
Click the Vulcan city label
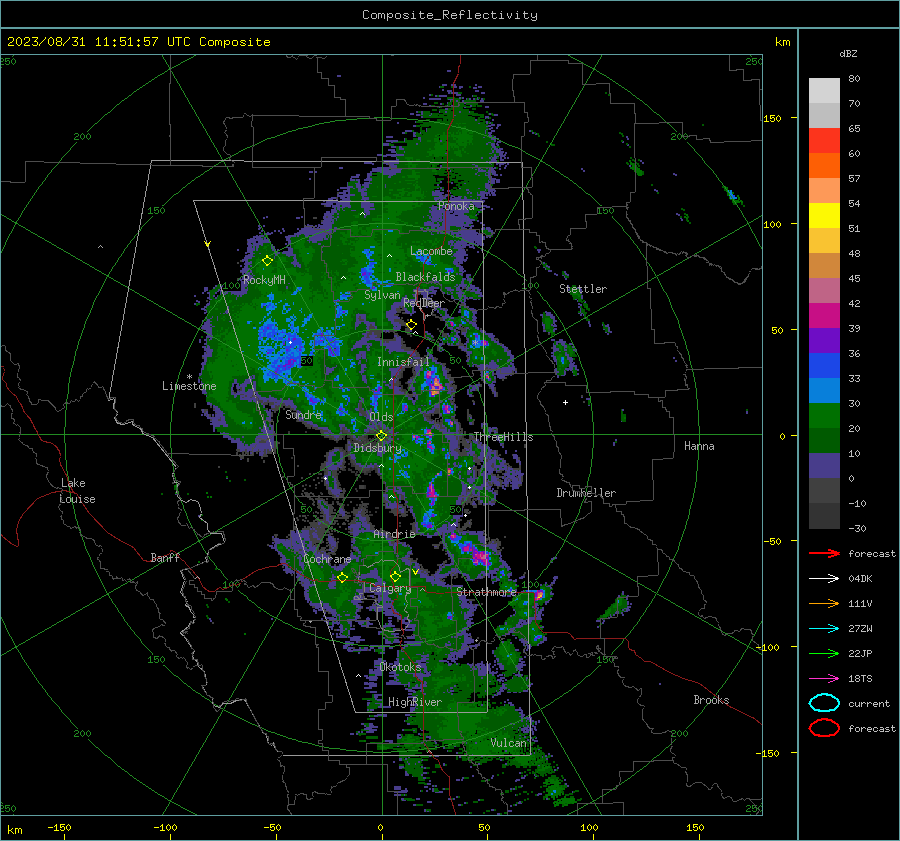tap(508, 743)
